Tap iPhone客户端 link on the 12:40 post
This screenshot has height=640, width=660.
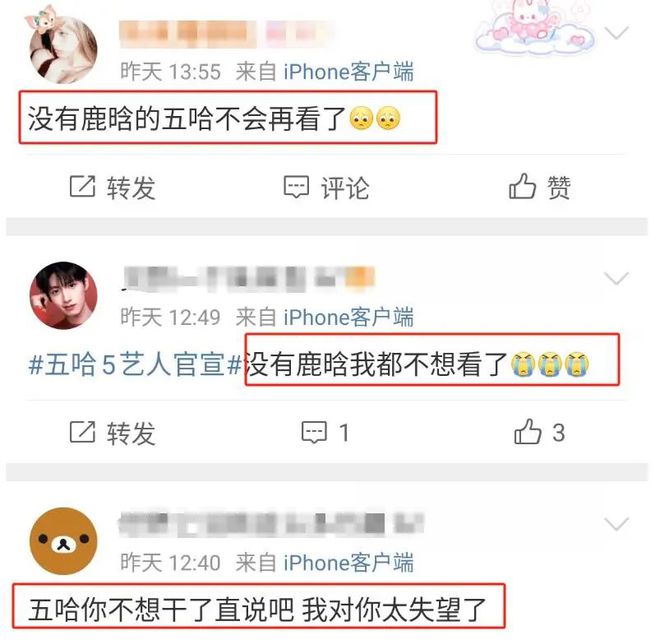pyautogui.click(x=349, y=563)
